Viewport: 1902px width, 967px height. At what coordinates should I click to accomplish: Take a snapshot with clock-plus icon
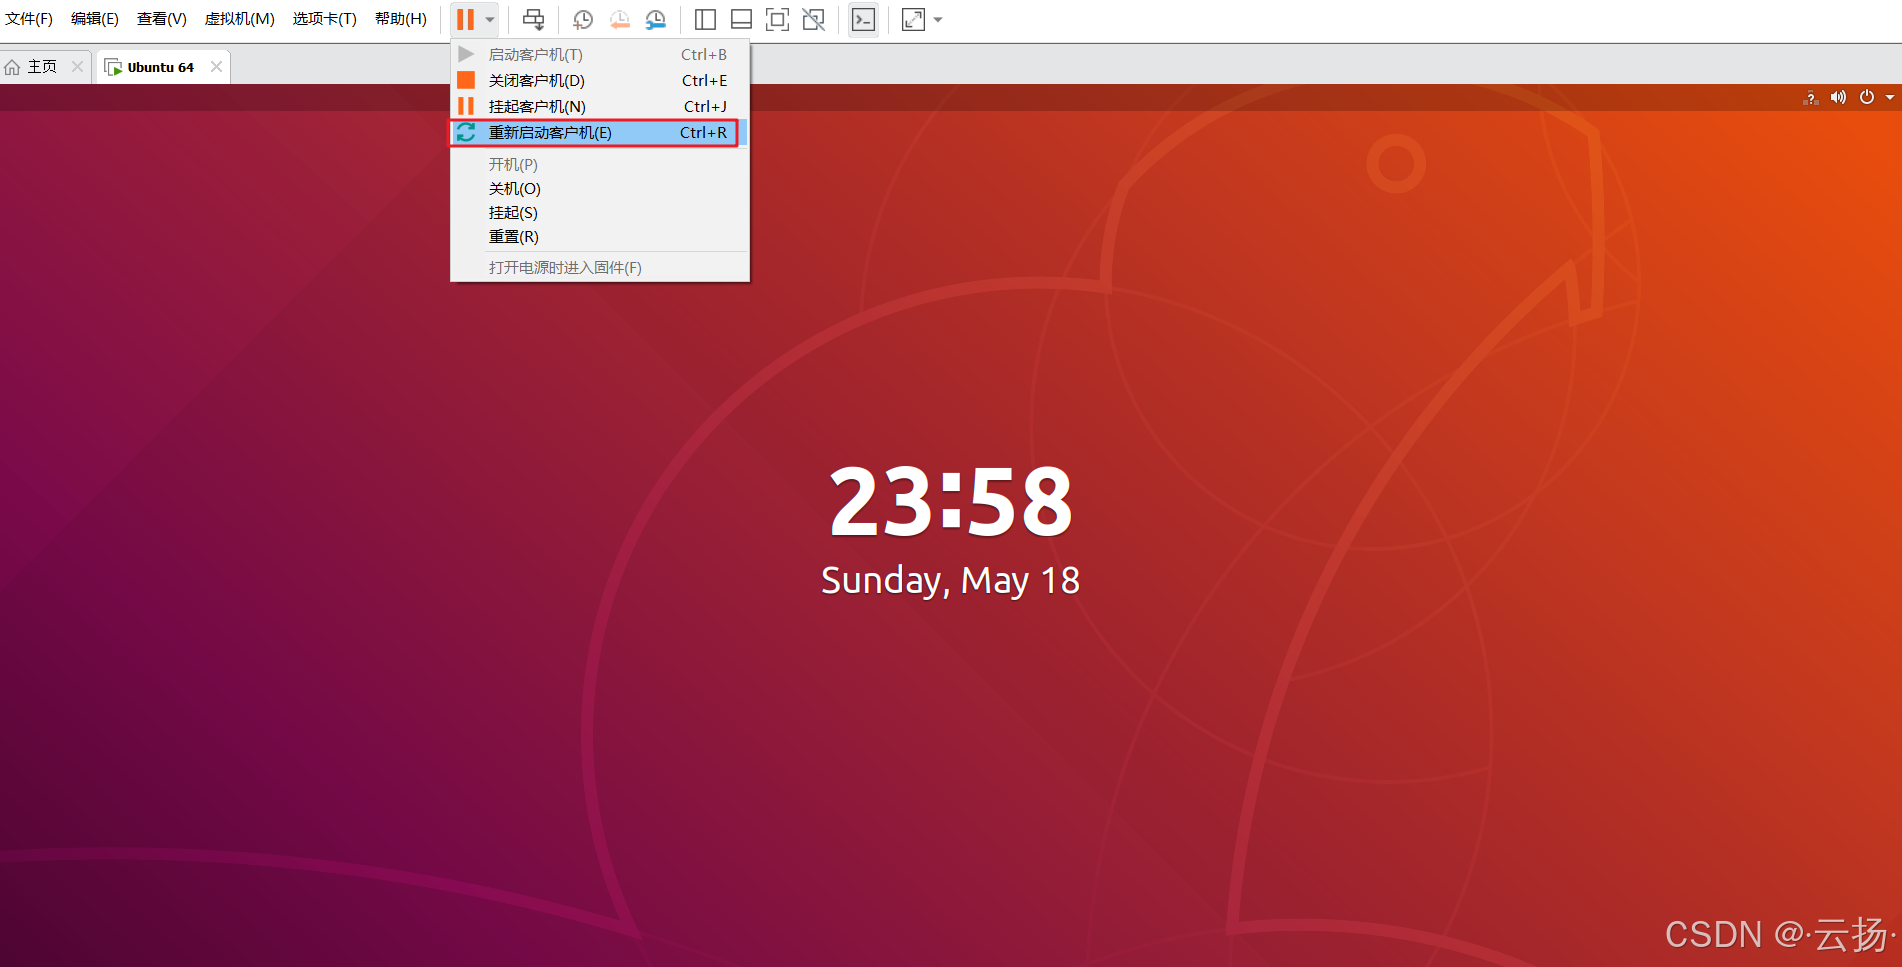(582, 19)
